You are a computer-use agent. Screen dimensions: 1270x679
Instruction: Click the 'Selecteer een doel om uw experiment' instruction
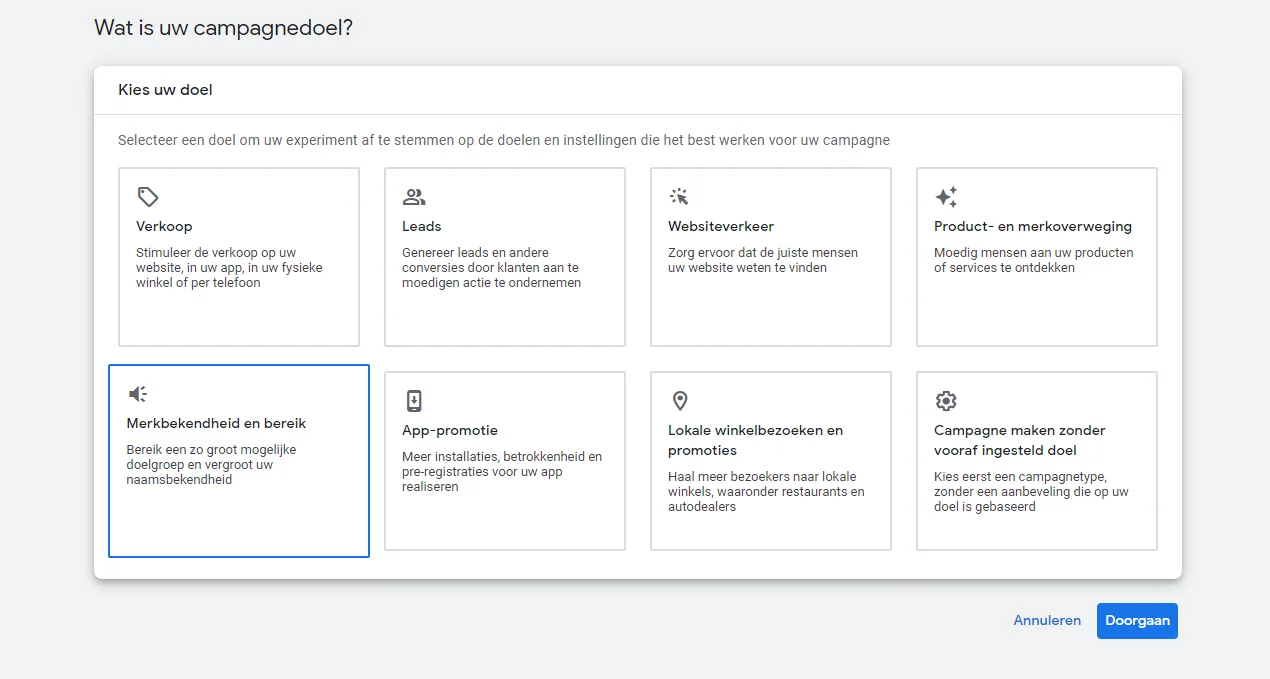point(504,140)
